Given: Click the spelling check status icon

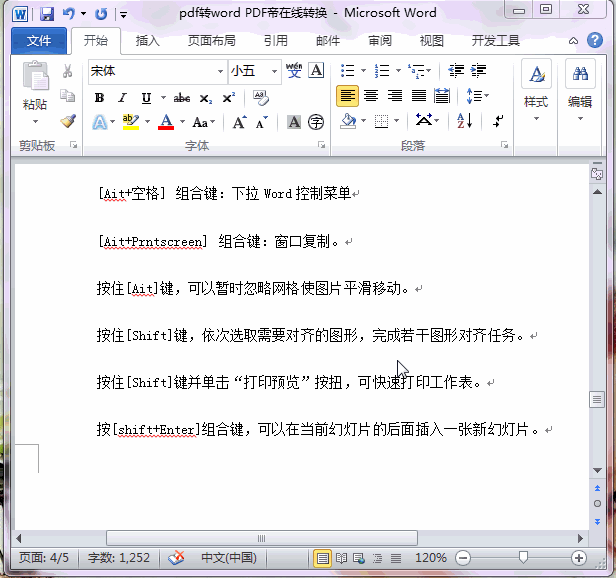Looking at the screenshot, I should (x=176, y=557).
